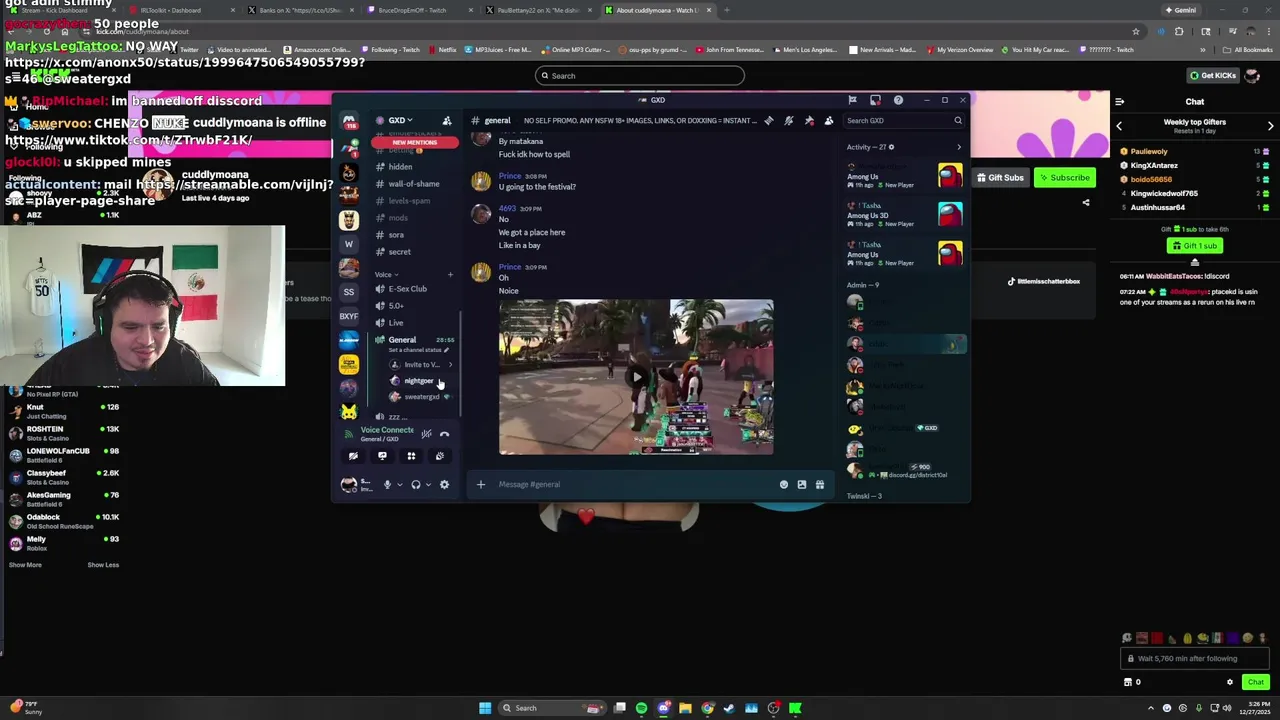Click invite members icon beside GXD
Viewport: 1280px width, 720px height.
447,121
